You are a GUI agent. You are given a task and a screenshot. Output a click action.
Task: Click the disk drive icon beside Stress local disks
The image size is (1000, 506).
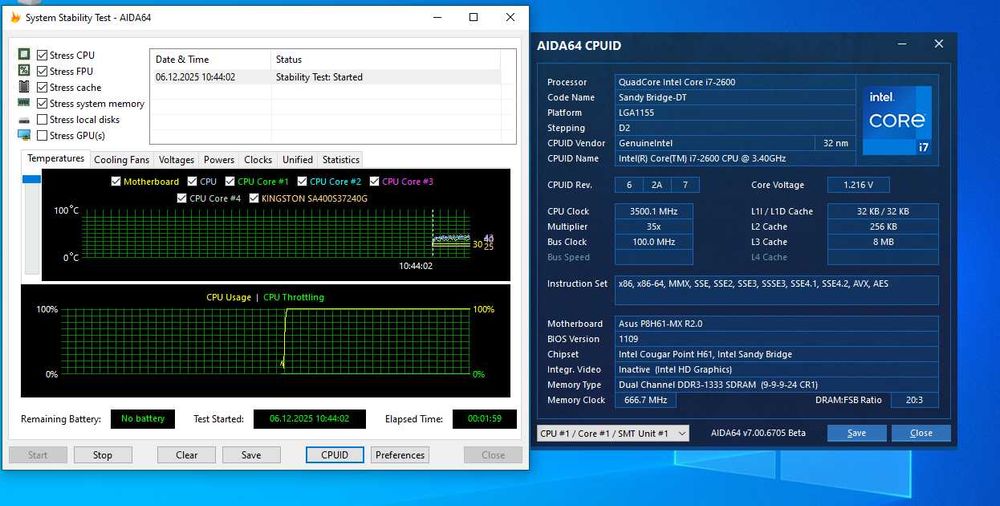pyautogui.click(x=24, y=120)
